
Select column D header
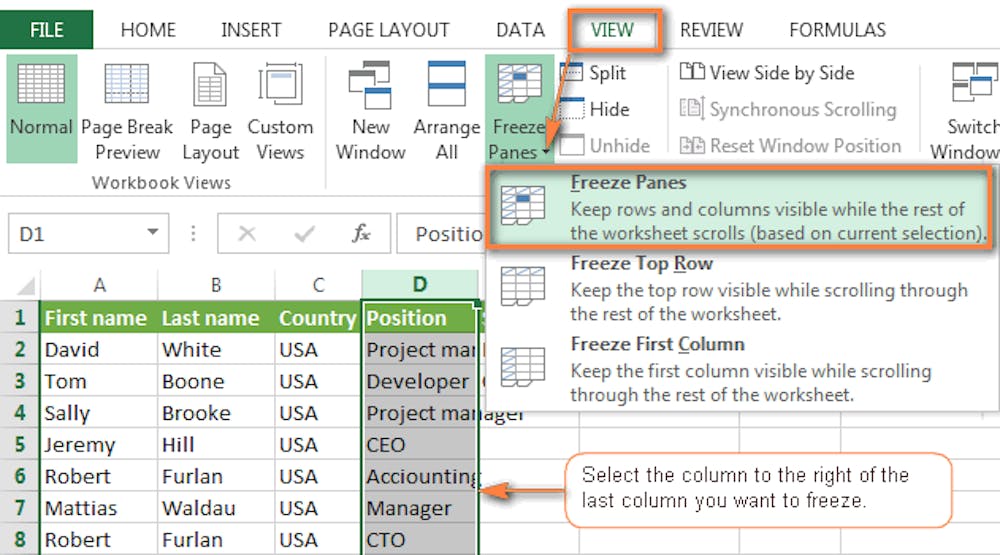[419, 285]
